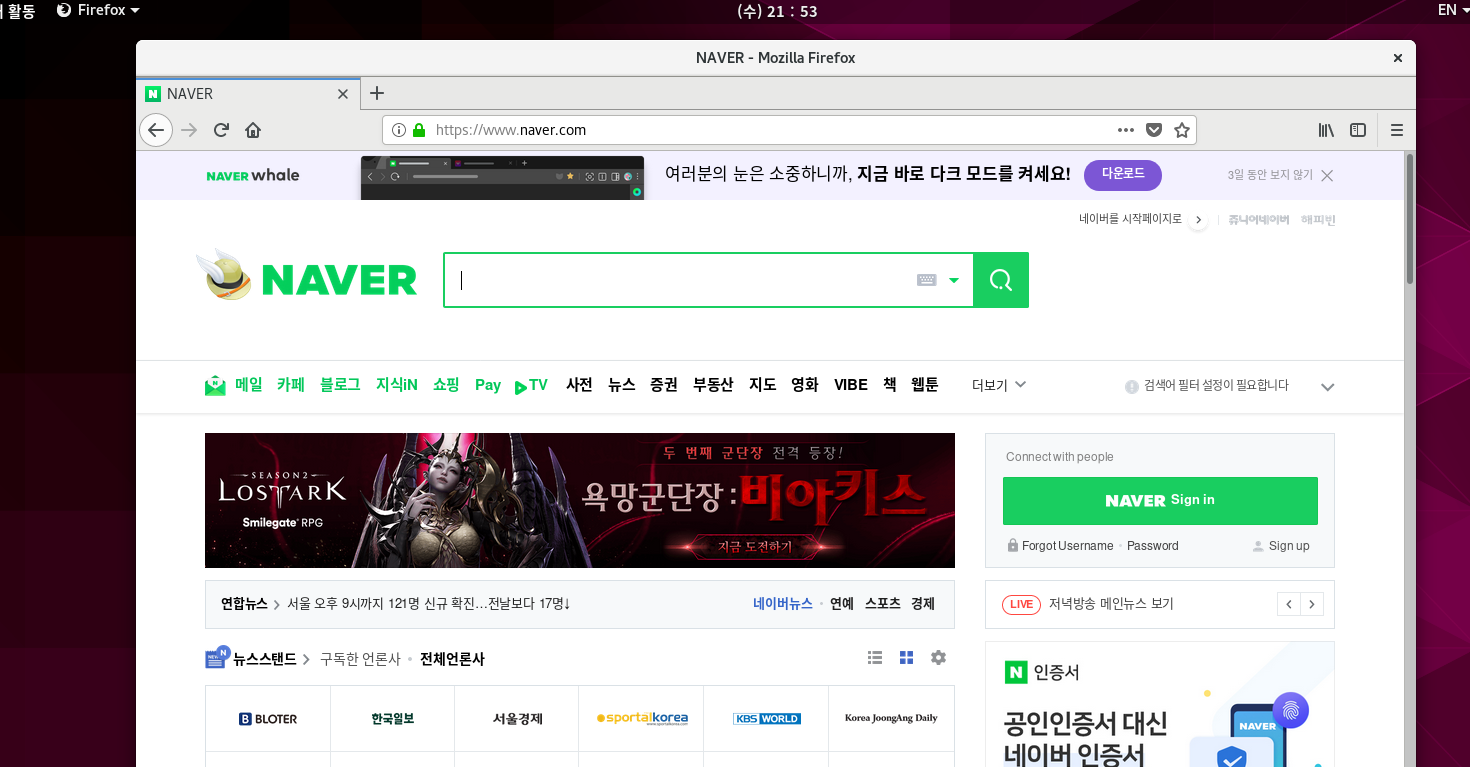Open the Firefox Library icon
The image size is (1470, 767).
click(x=1326, y=130)
